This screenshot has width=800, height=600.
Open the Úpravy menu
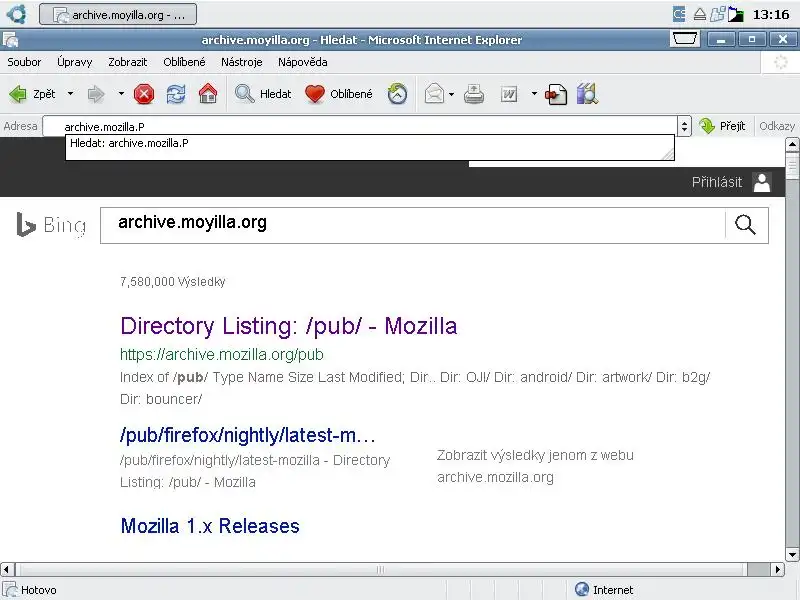(x=74, y=62)
